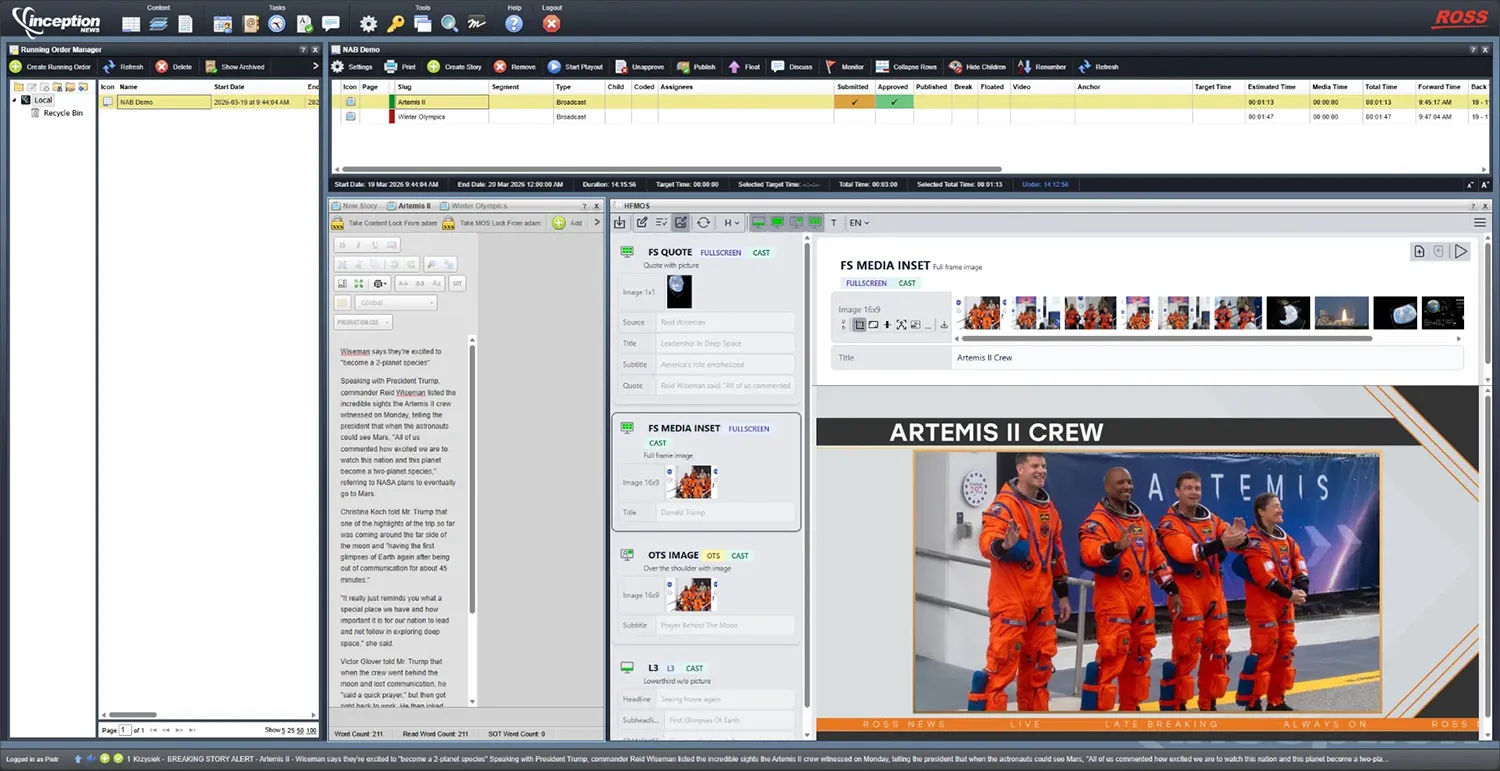Click the Create Running Order button
The image size is (1500, 771).
pos(51,67)
